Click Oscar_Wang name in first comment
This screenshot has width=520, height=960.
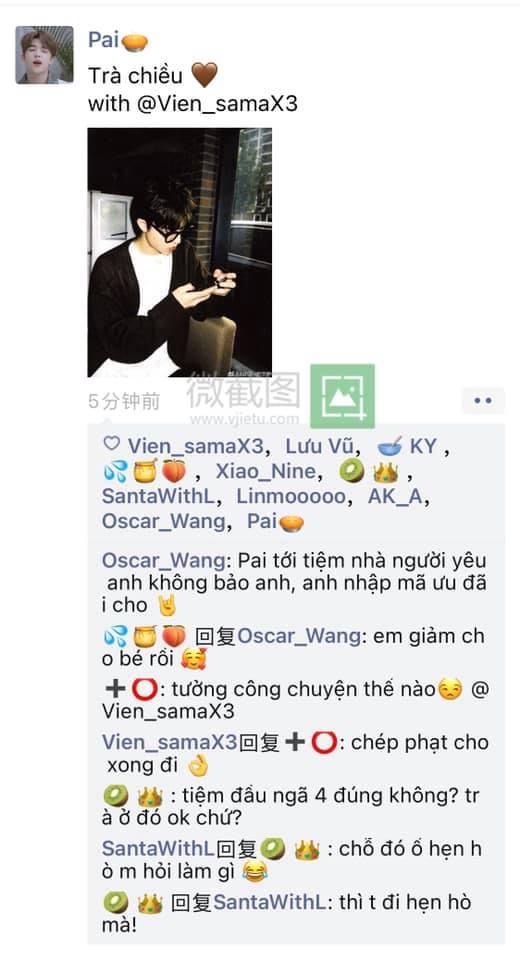point(163,560)
